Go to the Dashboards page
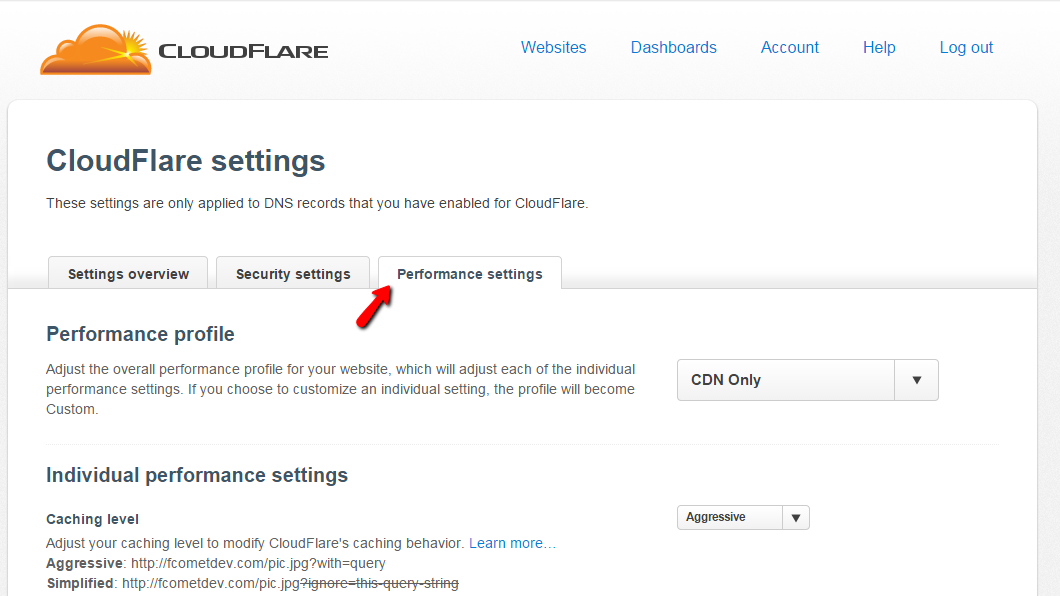This screenshot has width=1060, height=596. tap(673, 47)
